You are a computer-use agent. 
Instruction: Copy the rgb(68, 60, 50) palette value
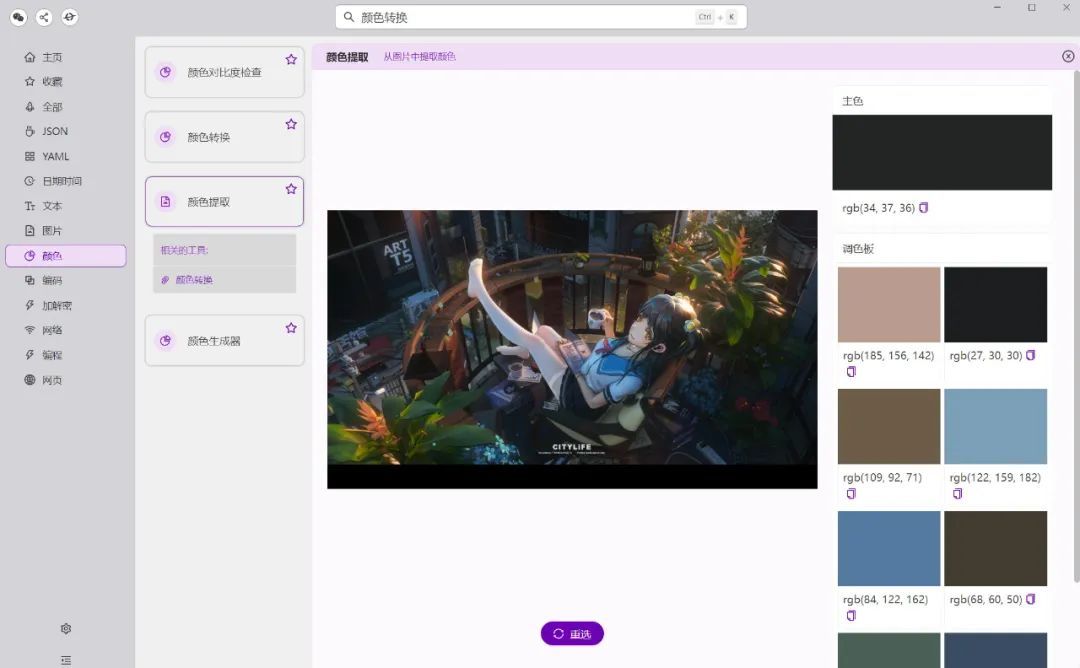[1031, 599]
